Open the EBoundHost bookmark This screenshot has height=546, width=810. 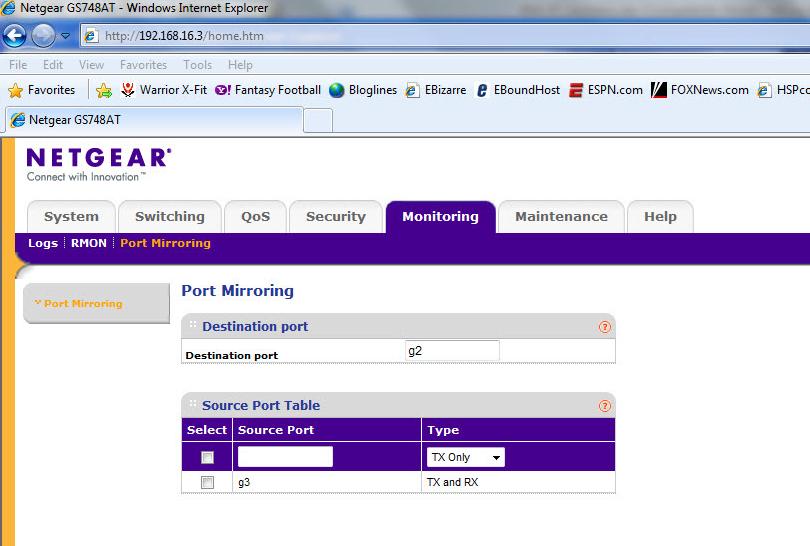point(517,90)
